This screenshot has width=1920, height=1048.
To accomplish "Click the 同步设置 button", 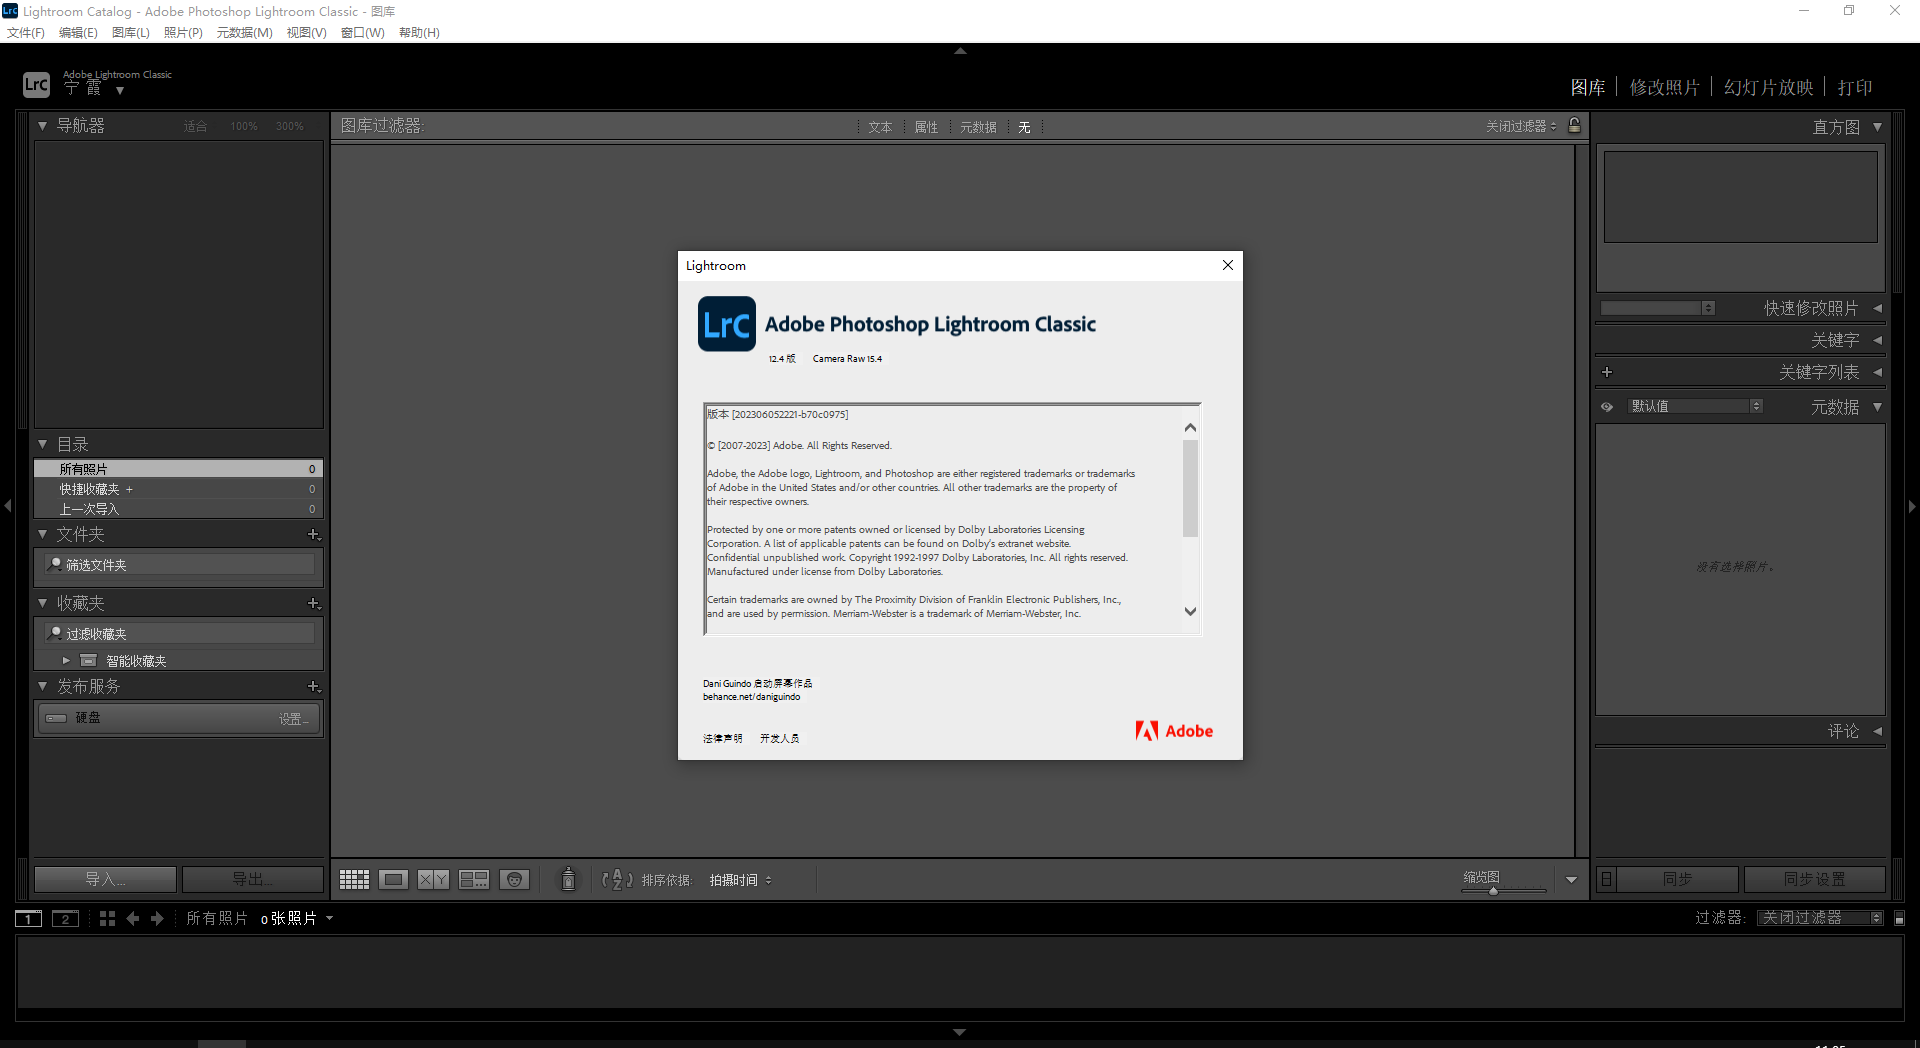I will [1815, 879].
